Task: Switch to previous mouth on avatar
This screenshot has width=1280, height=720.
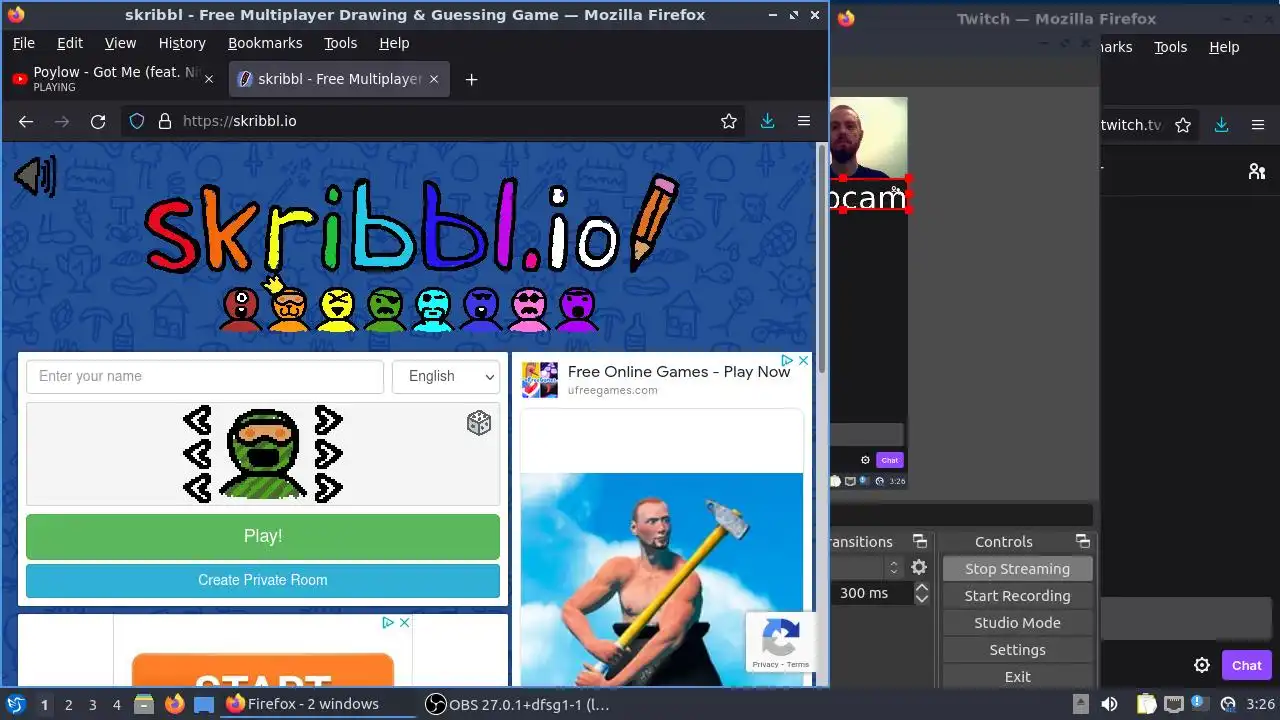Action: tap(197, 454)
